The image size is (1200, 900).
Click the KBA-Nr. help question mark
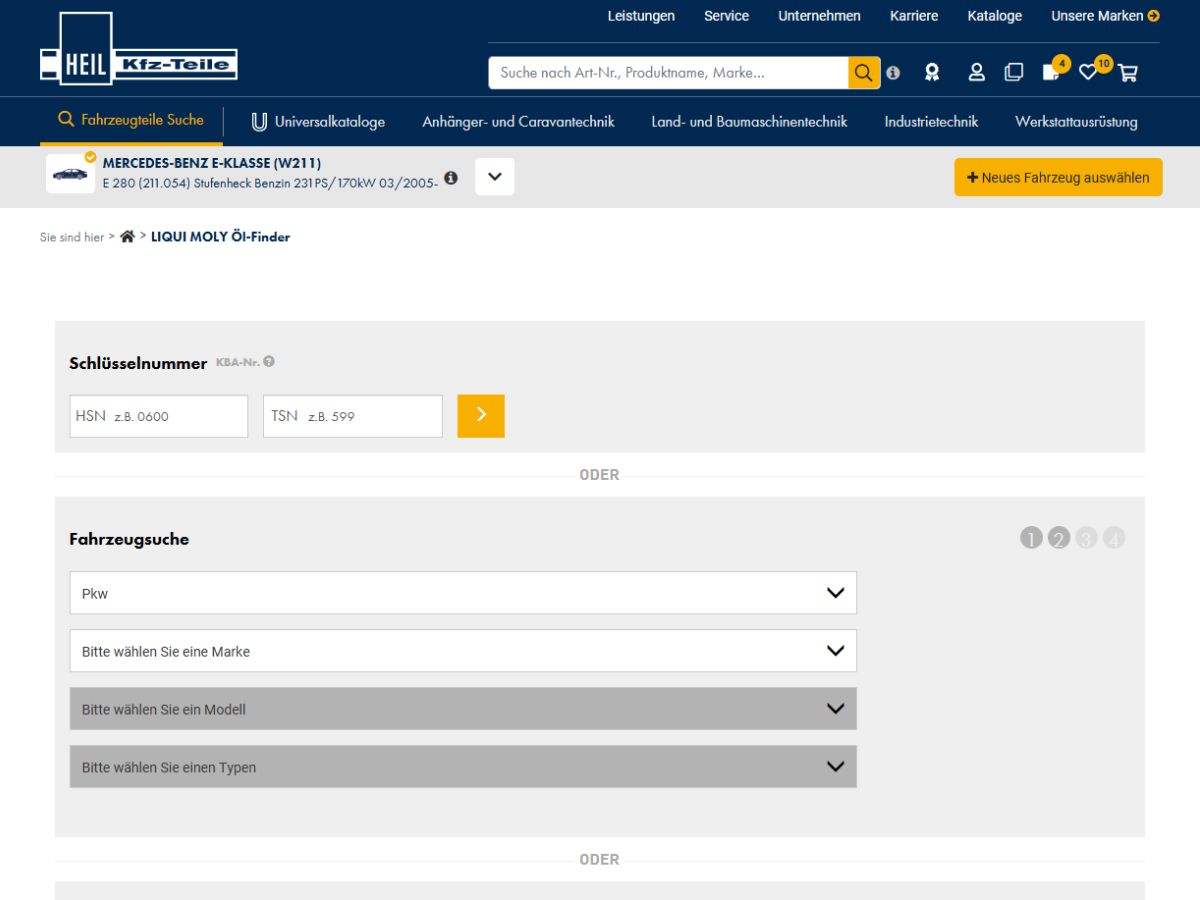(269, 362)
